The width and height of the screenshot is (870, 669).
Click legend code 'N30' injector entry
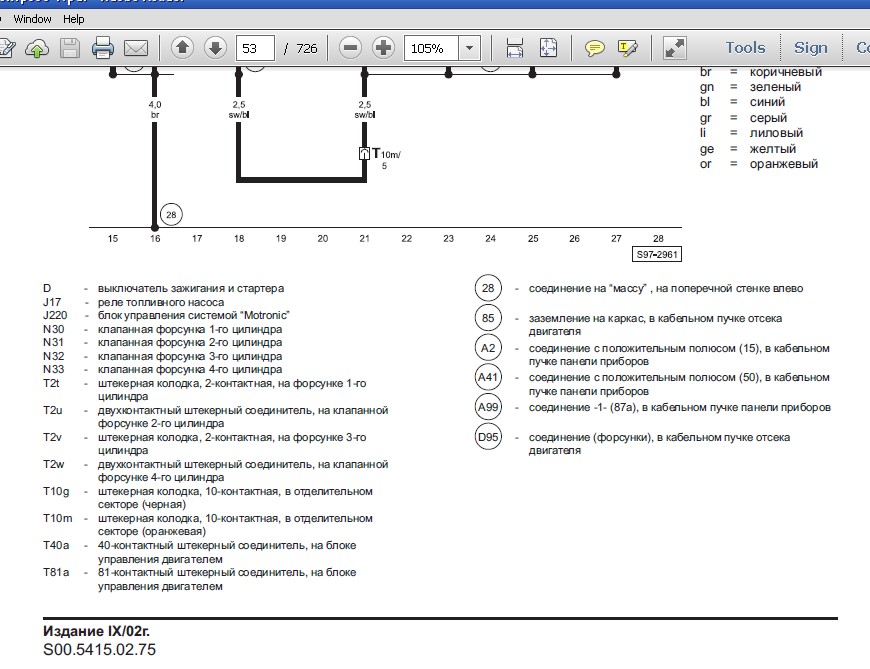coord(53,329)
